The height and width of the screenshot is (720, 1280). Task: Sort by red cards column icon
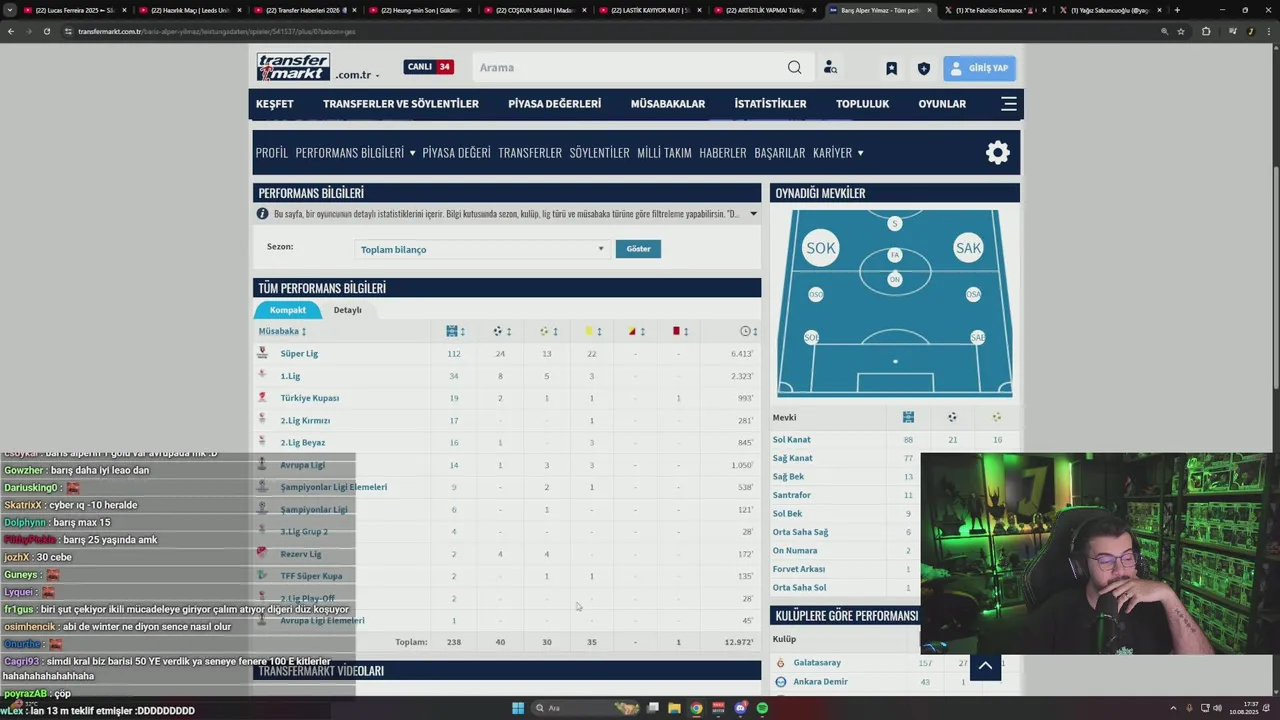click(x=679, y=331)
